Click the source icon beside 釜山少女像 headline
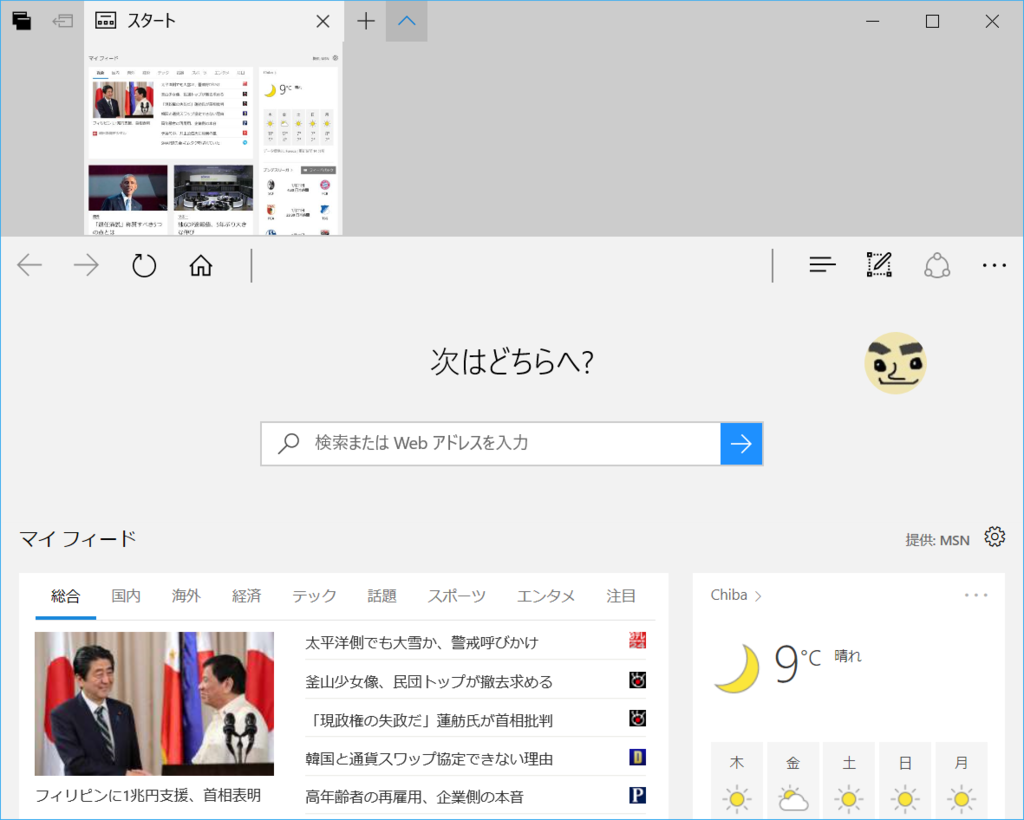The height and width of the screenshot is (820, 1024). point(637,680)
